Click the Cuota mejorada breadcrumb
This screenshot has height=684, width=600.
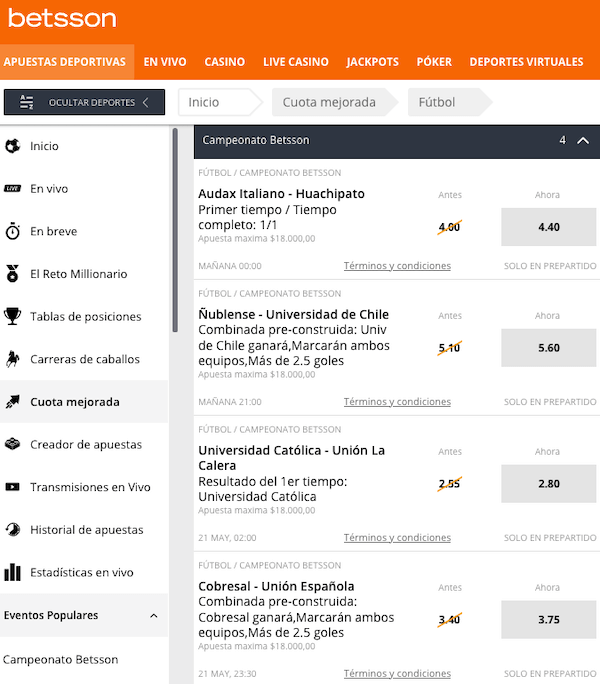(x=335, y=102)
